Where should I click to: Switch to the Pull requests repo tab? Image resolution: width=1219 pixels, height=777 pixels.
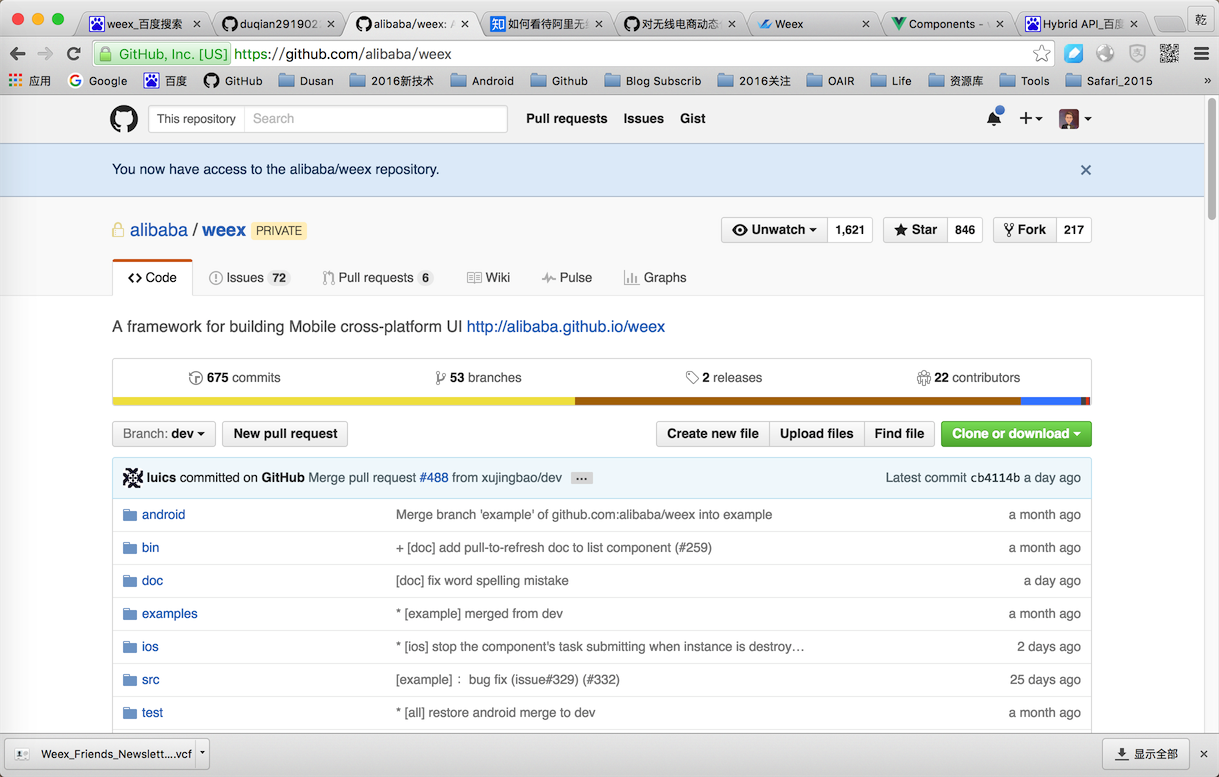377,278
